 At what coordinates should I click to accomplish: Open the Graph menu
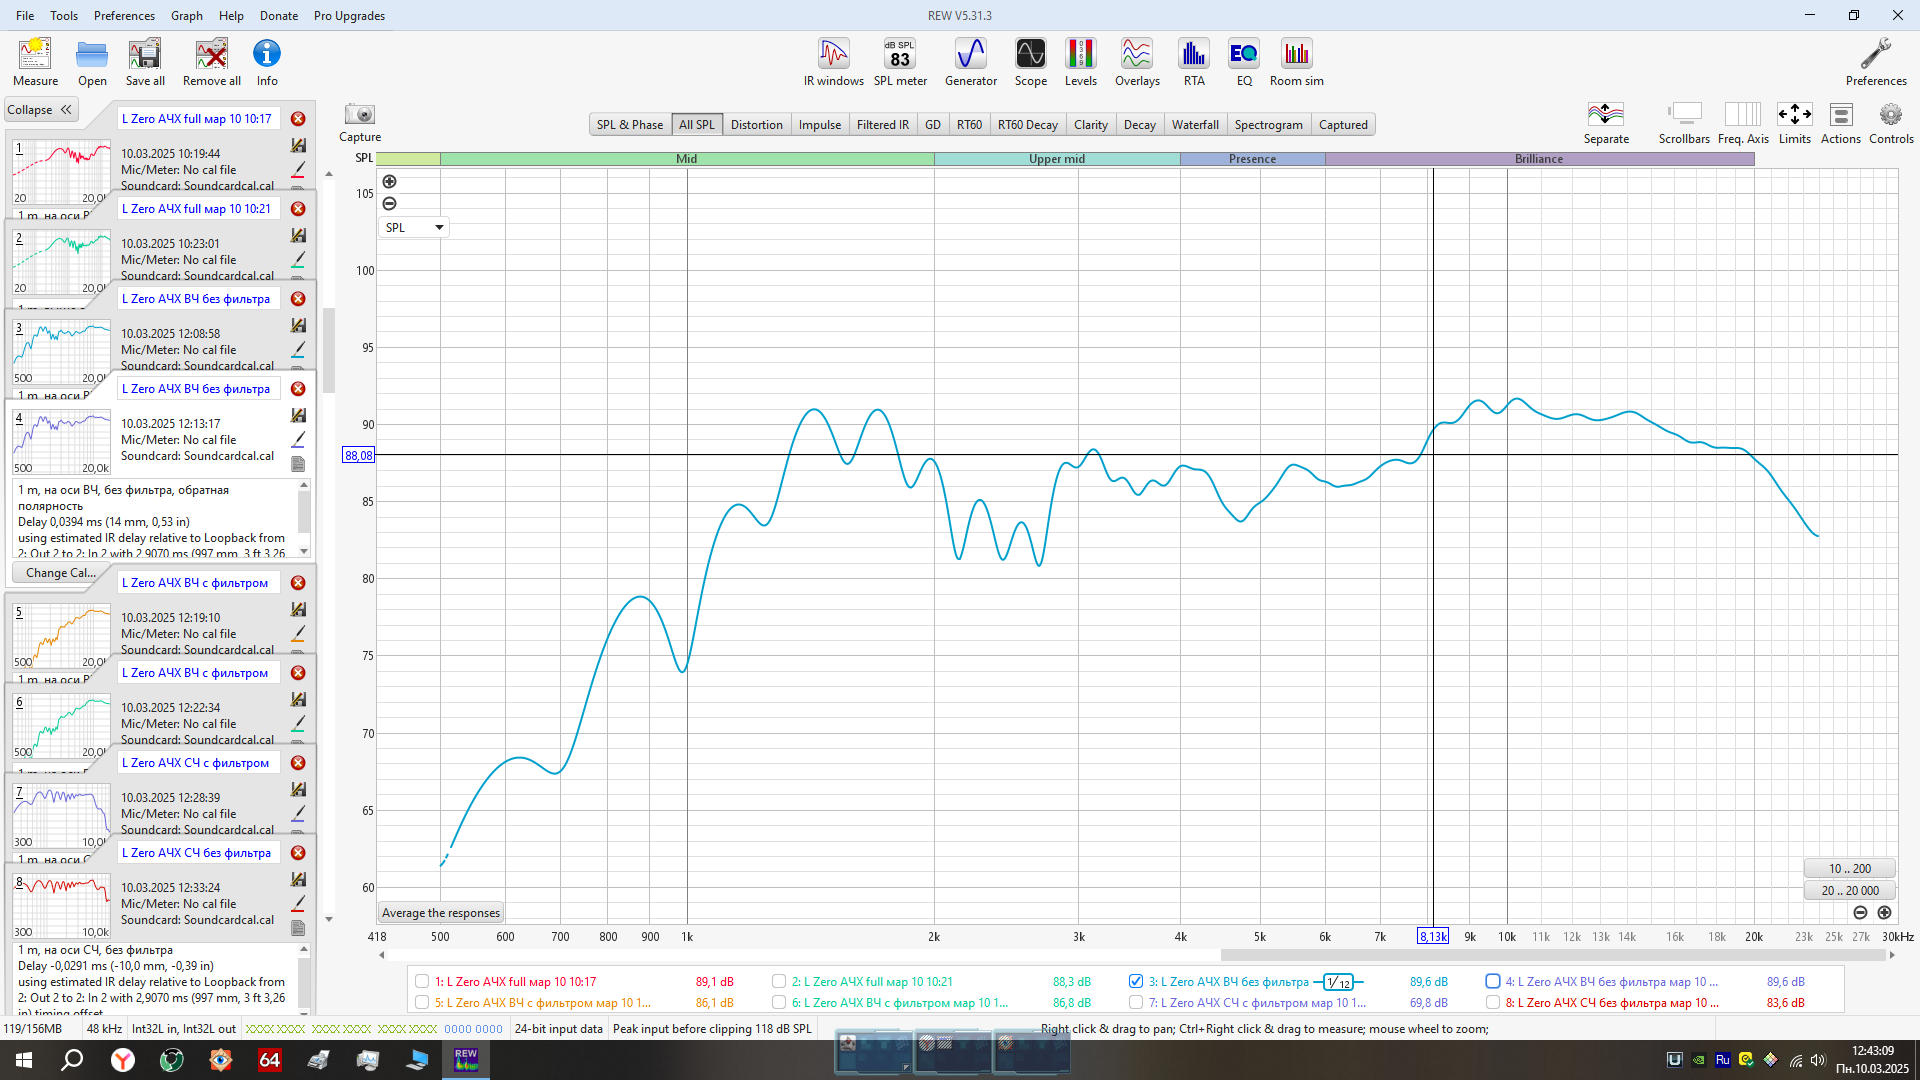click(186, 15)
